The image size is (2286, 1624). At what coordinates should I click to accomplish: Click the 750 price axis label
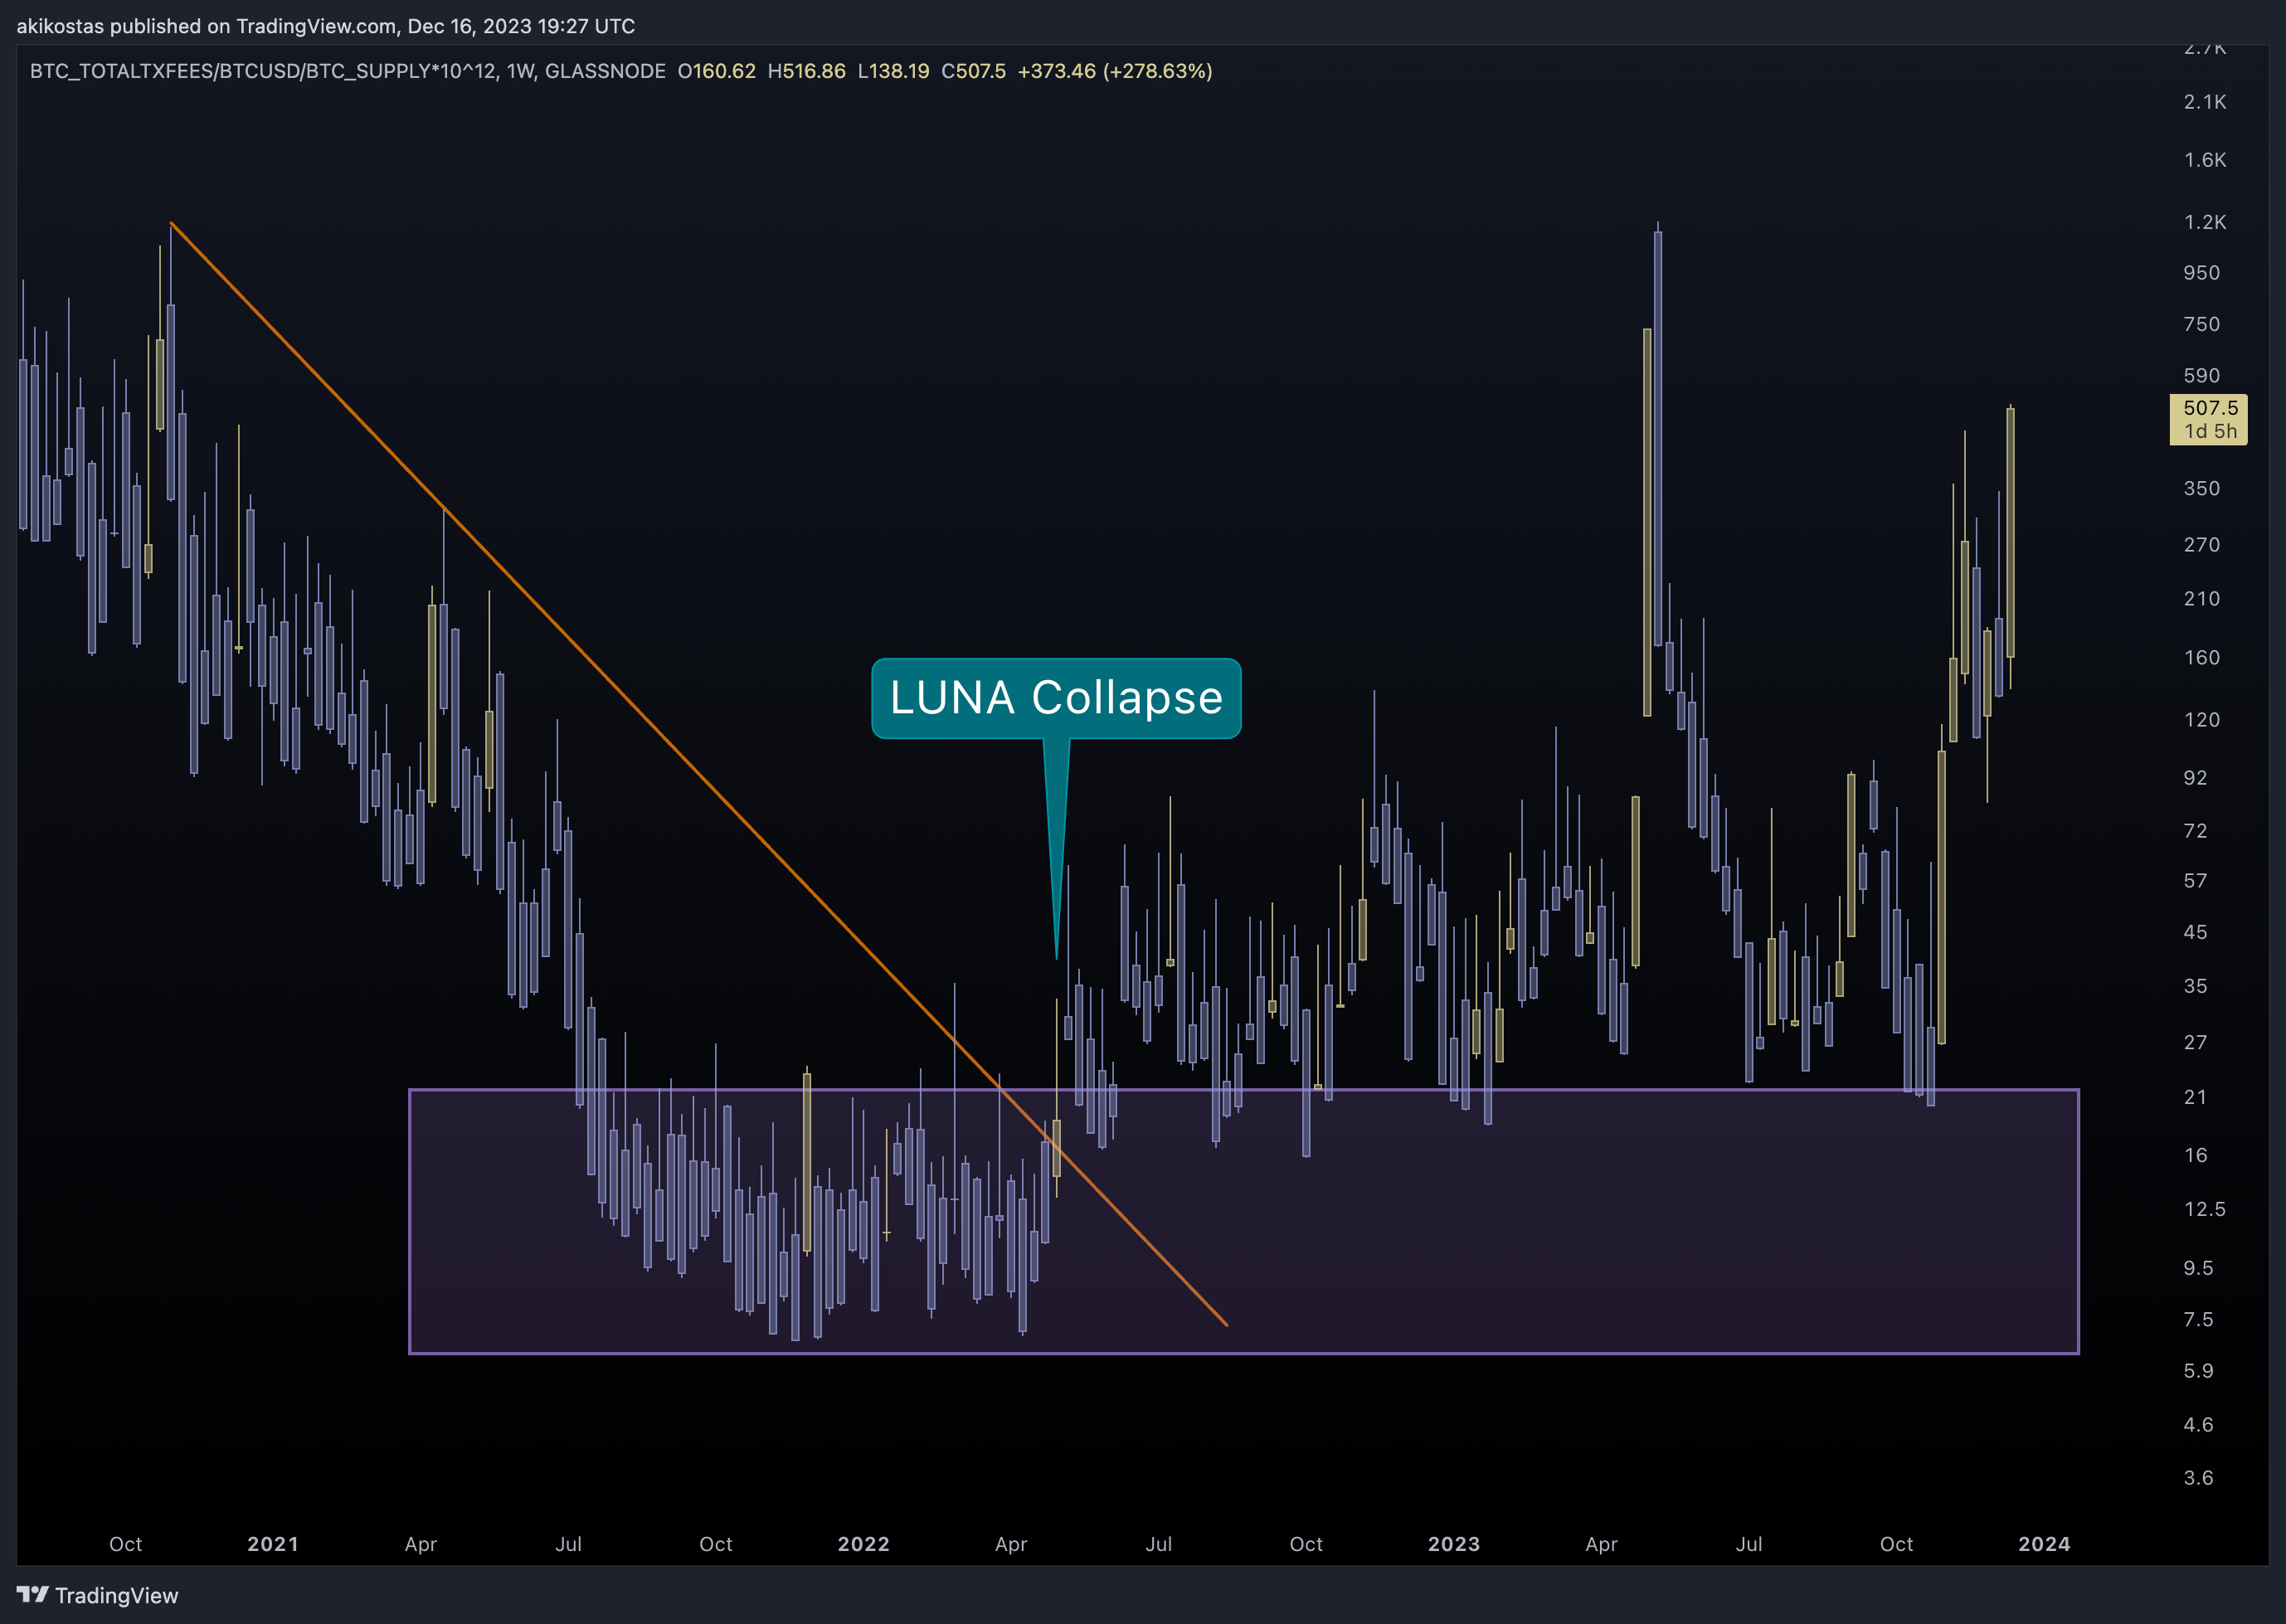point(2202,324)
